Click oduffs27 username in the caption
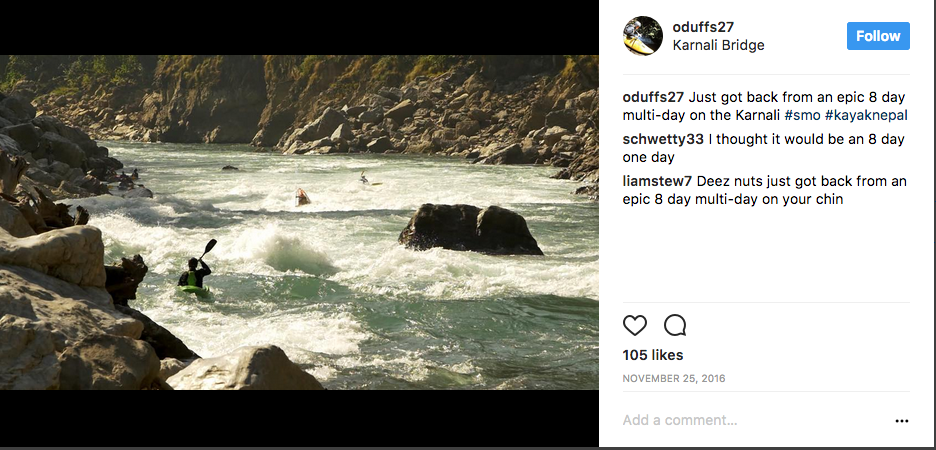The image size is (936, 450). coord(653,97)
